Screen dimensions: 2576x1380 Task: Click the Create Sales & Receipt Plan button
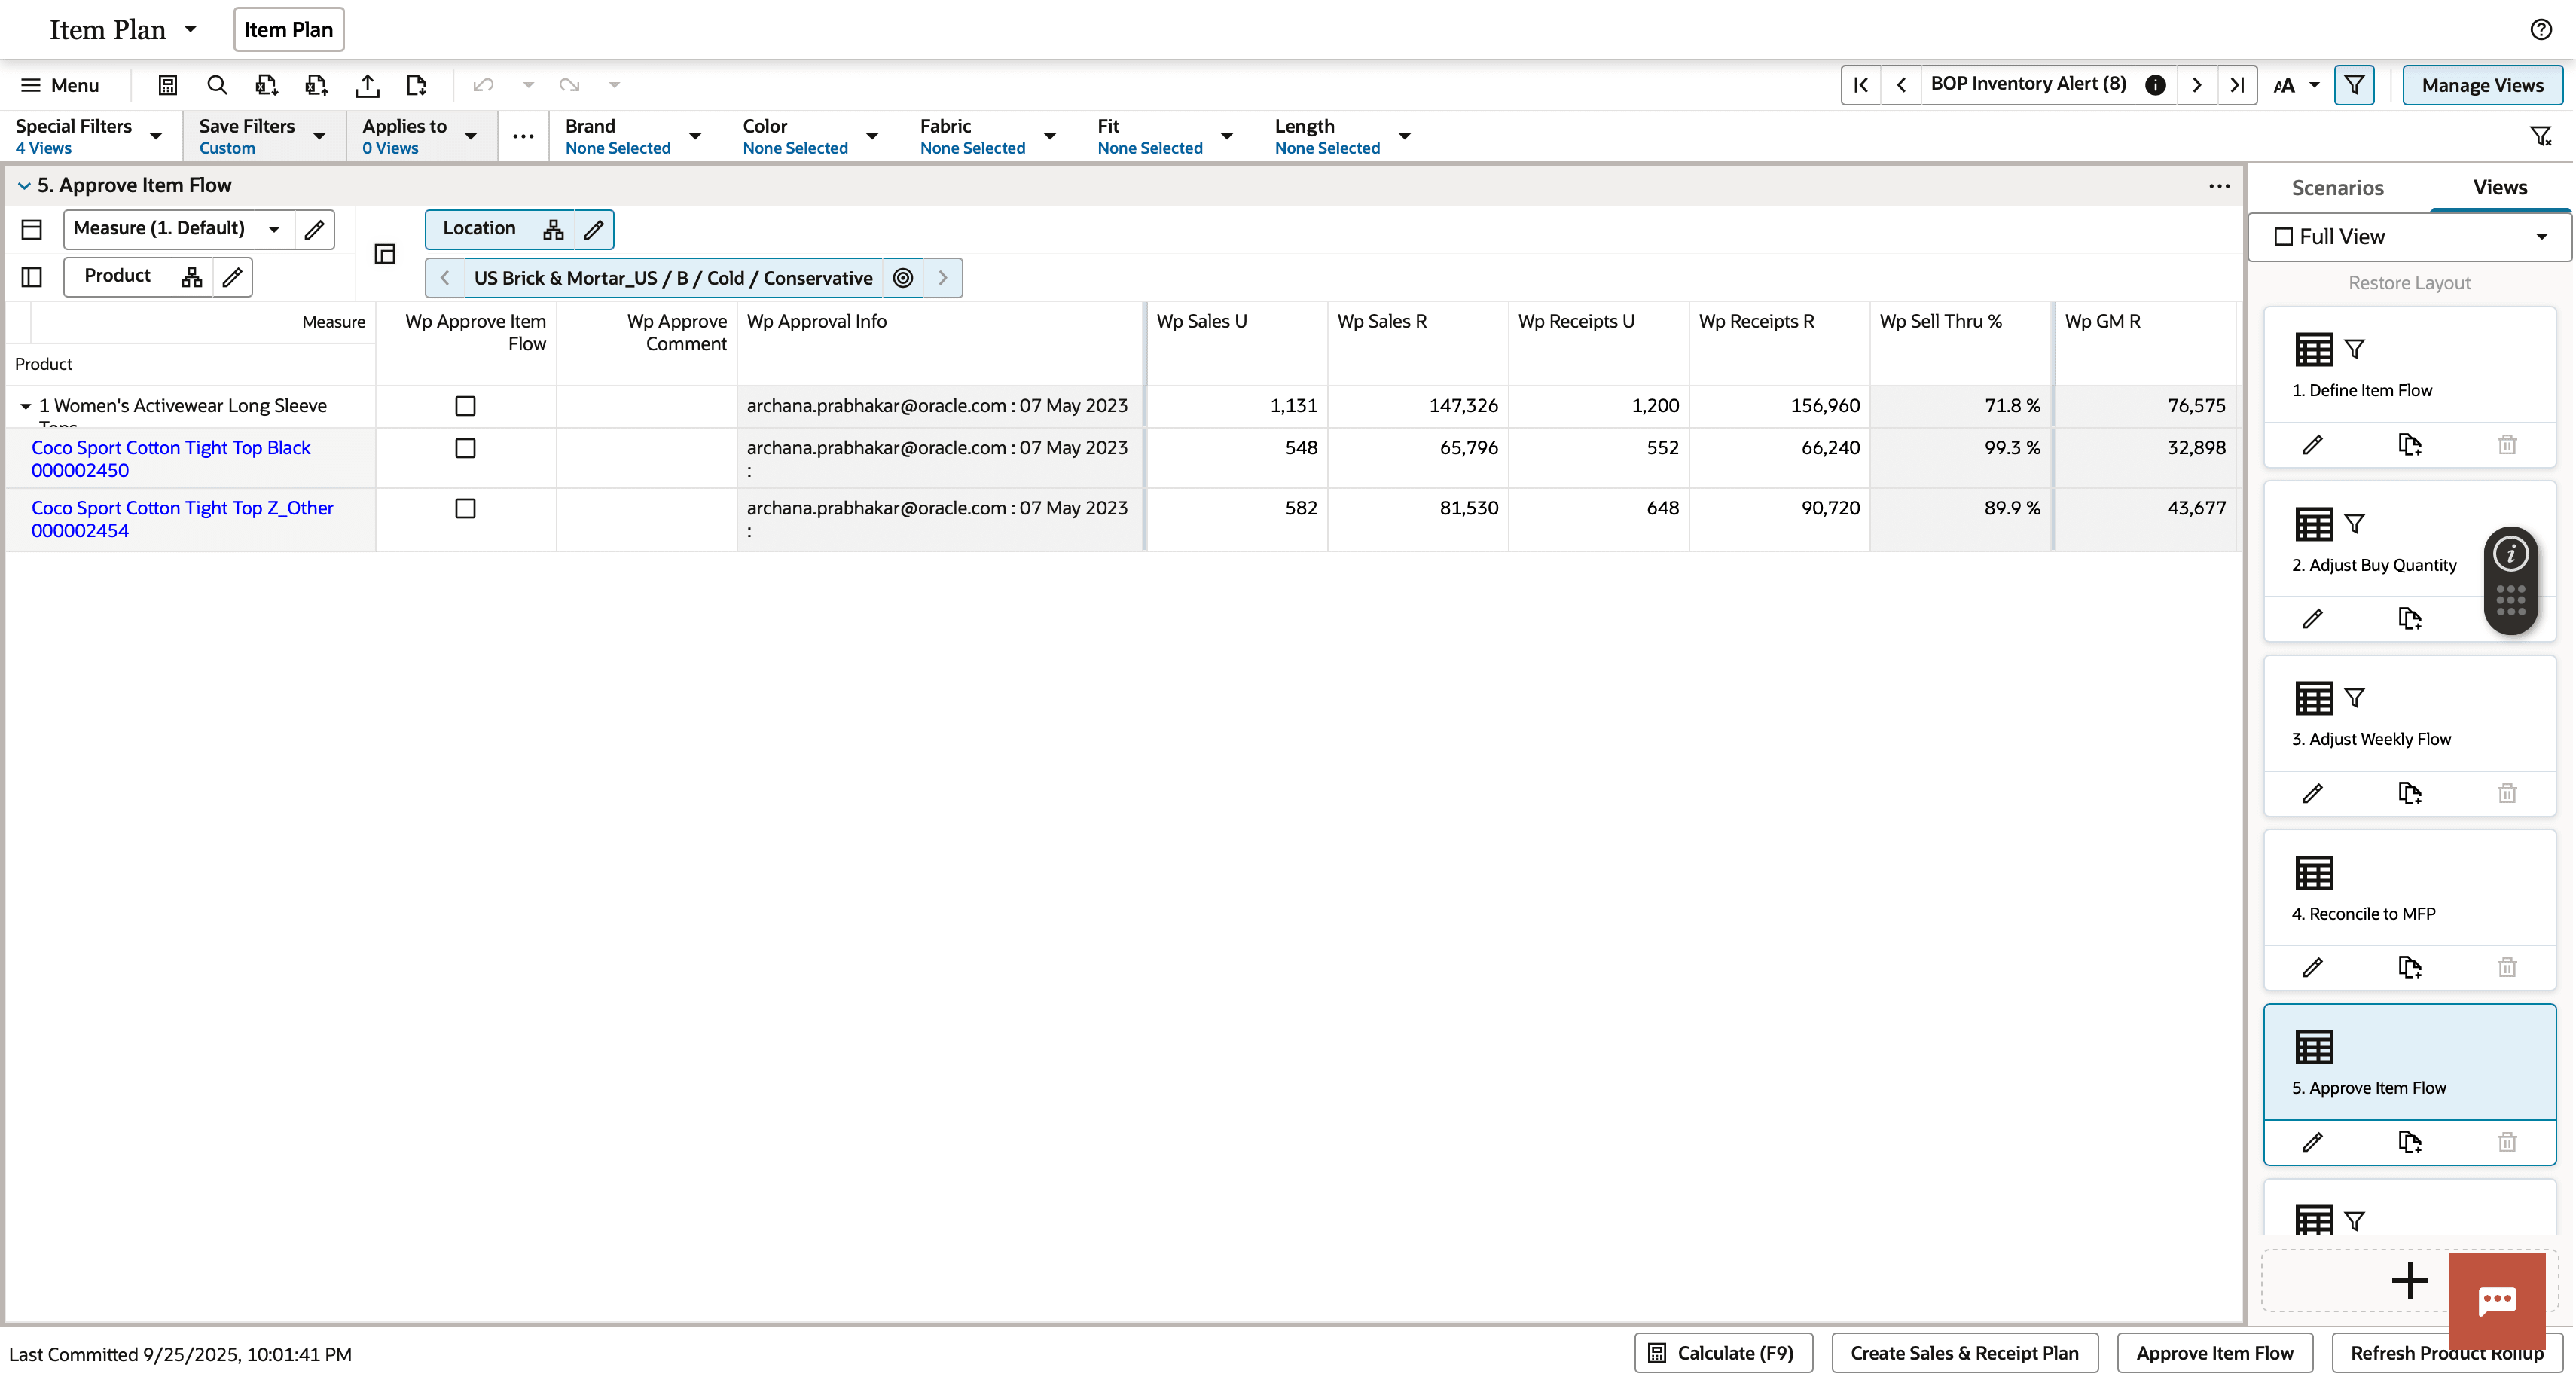pos(1963,1353)
